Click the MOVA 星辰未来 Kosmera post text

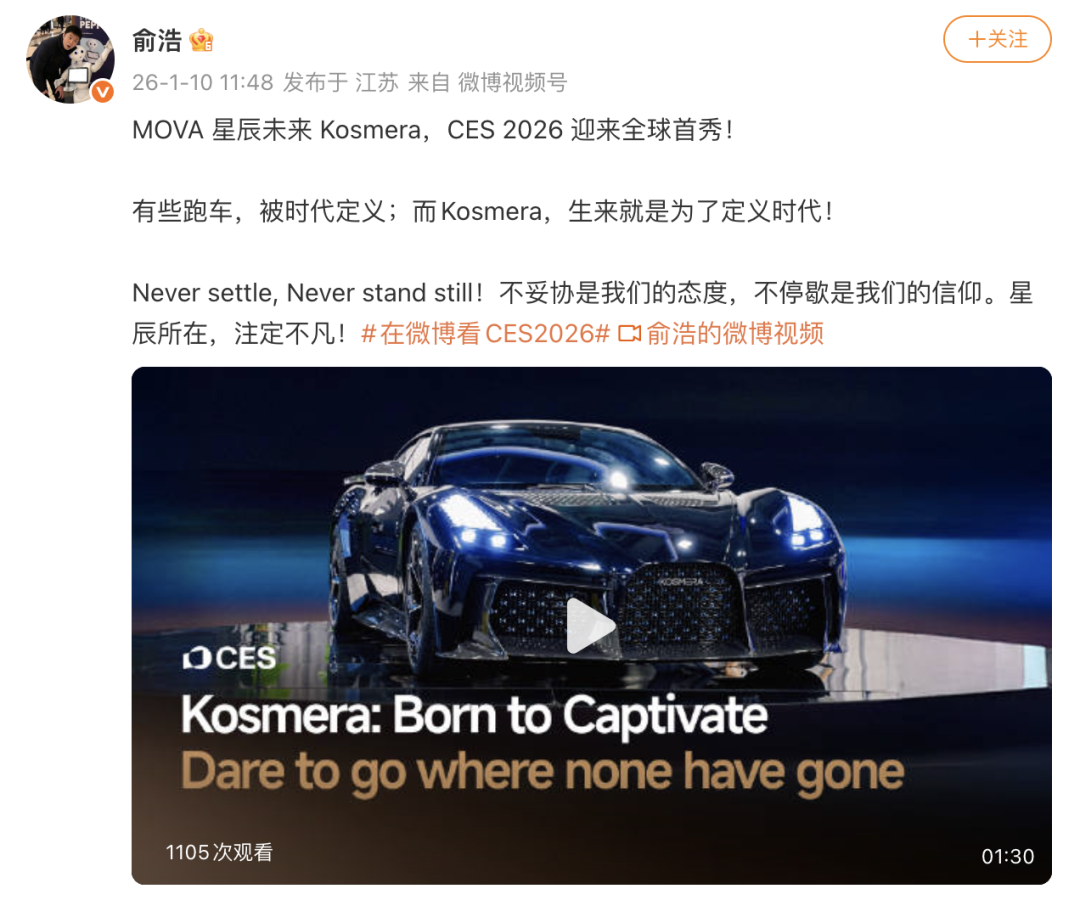point(433,130)
